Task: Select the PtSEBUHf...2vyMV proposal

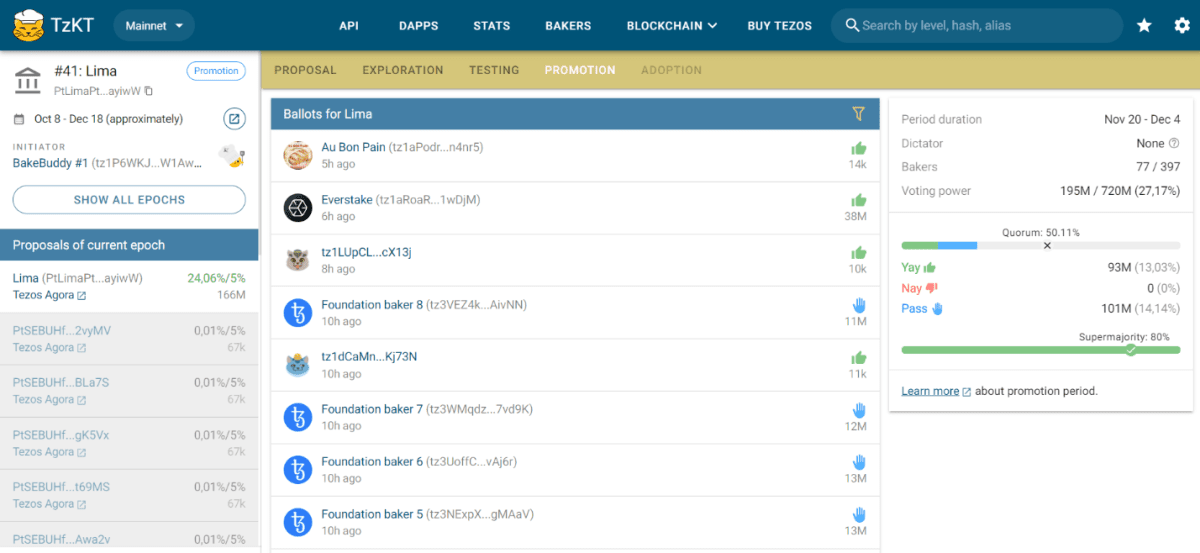Action: pos(129,338)
